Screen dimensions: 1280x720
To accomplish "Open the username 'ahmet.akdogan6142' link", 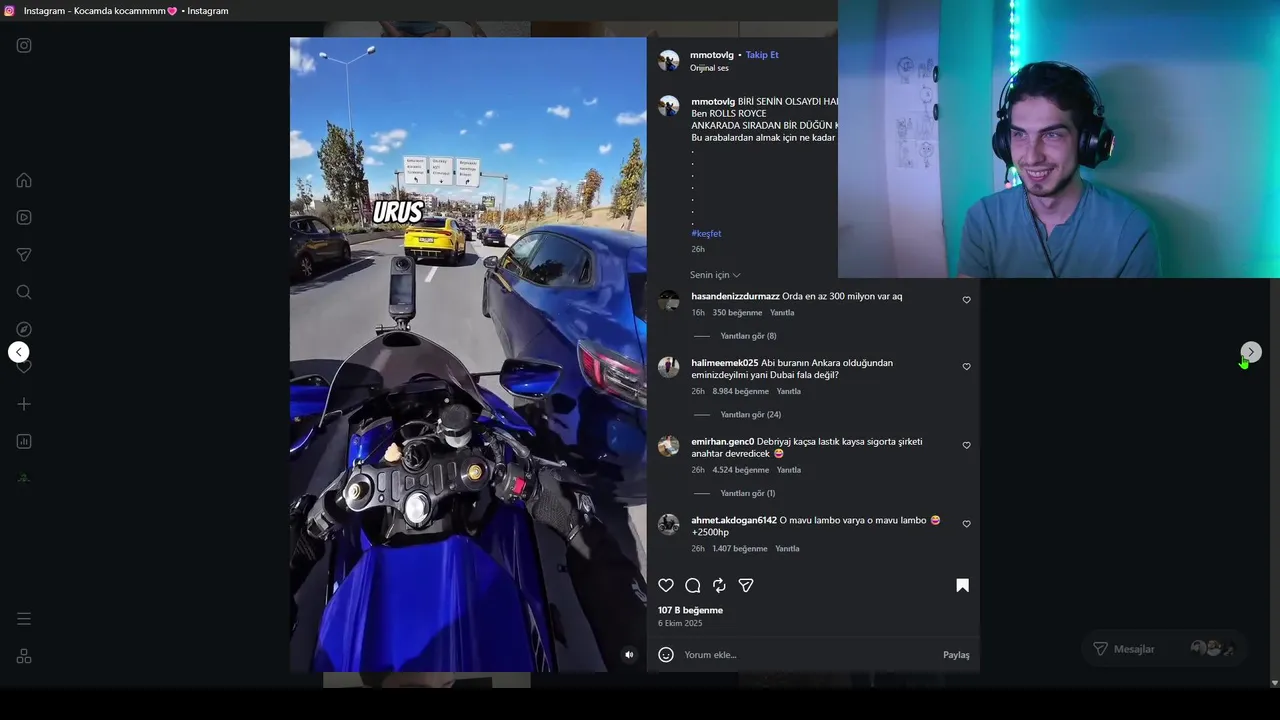I will (734, 520).
